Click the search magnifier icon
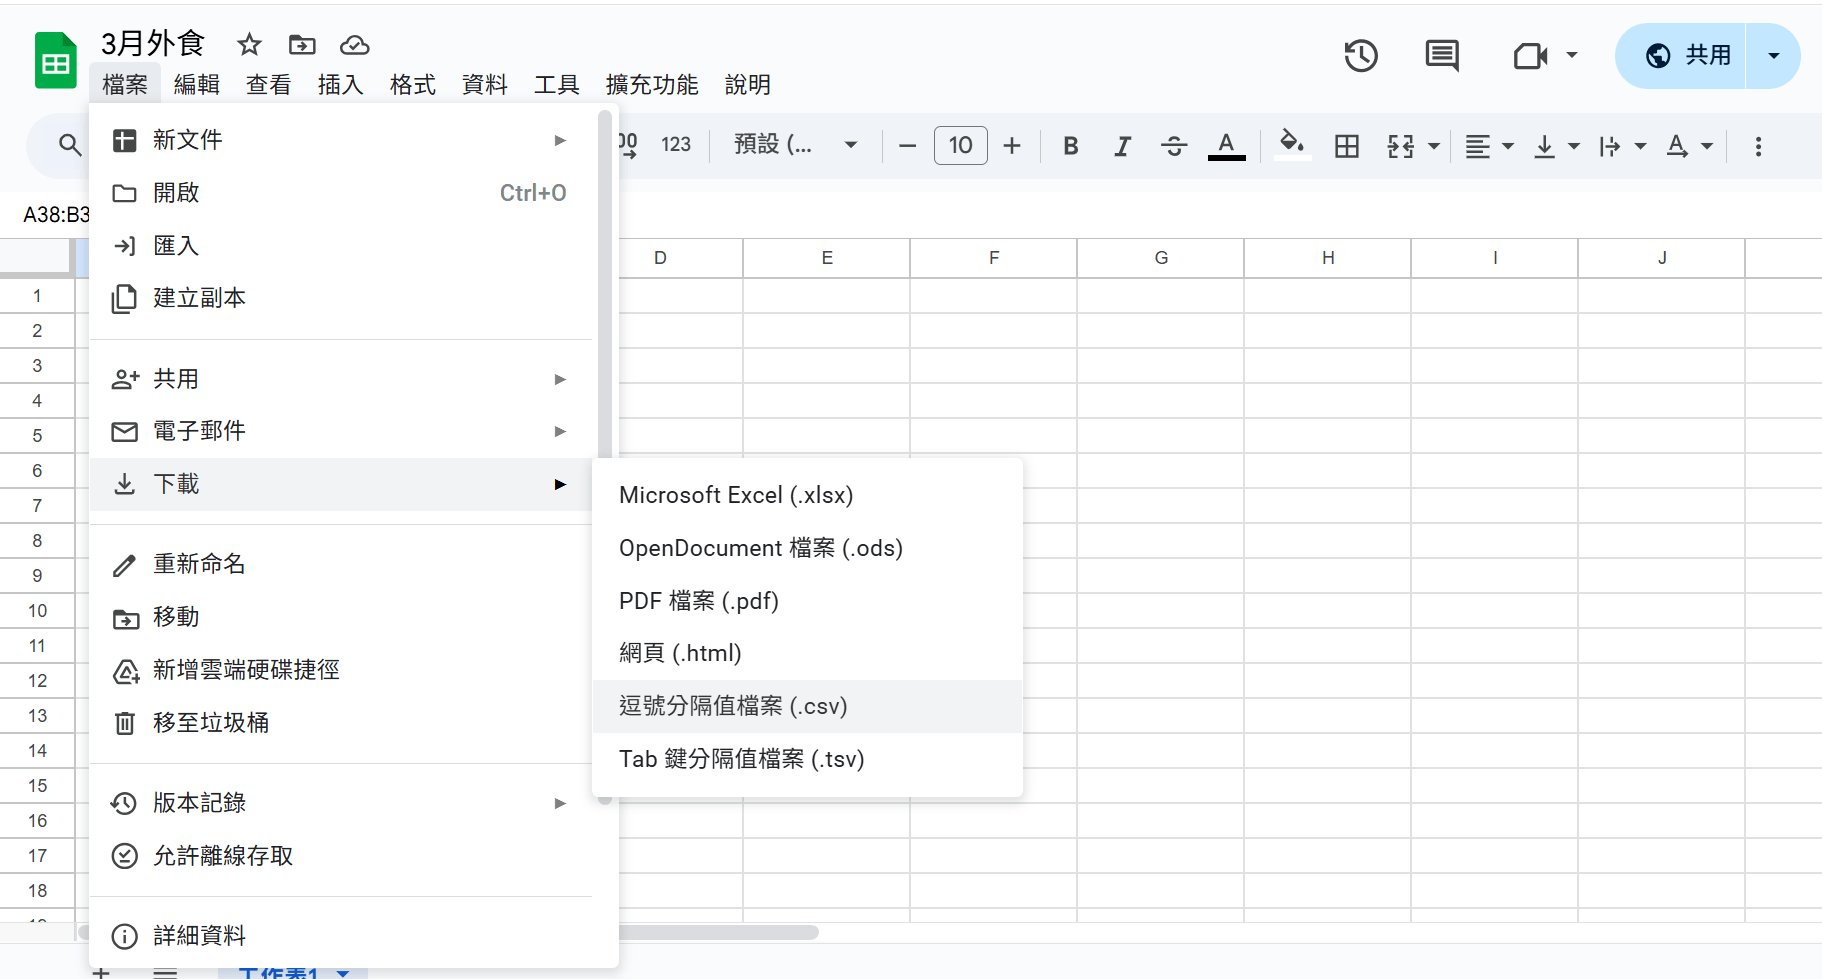1822x979 pixels. [x=69, y=145]
